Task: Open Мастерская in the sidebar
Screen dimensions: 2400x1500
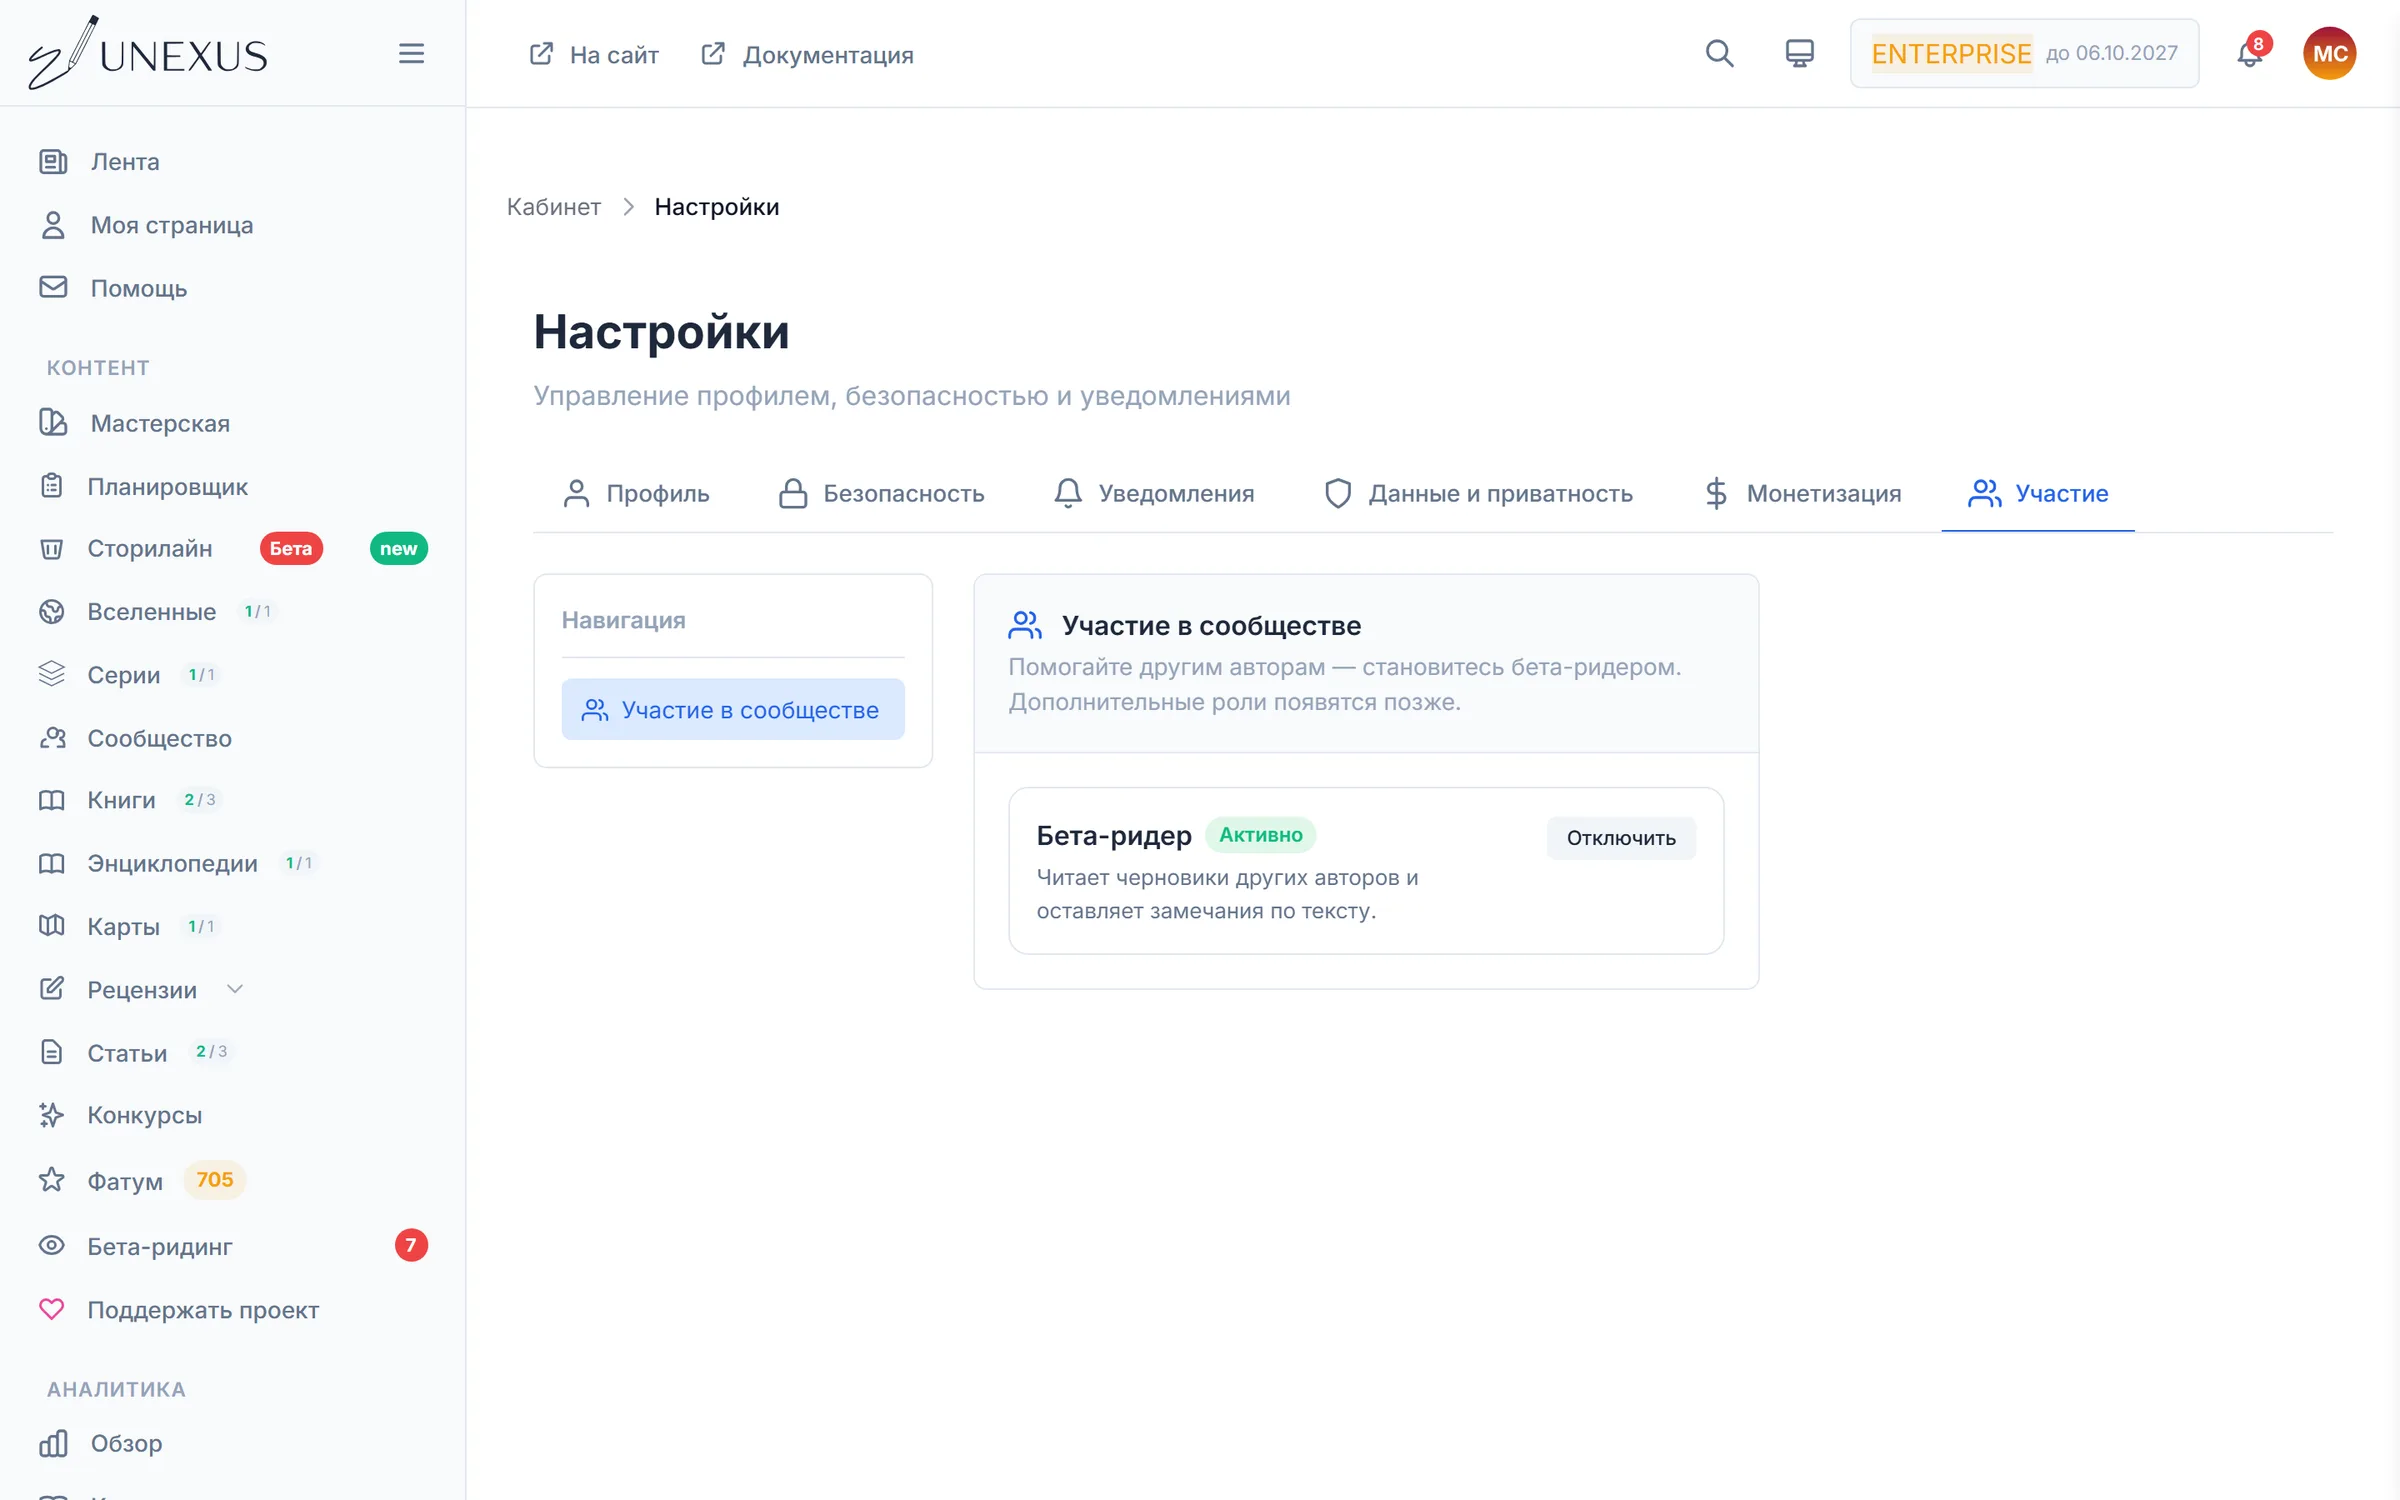Action: coord(160,423)
